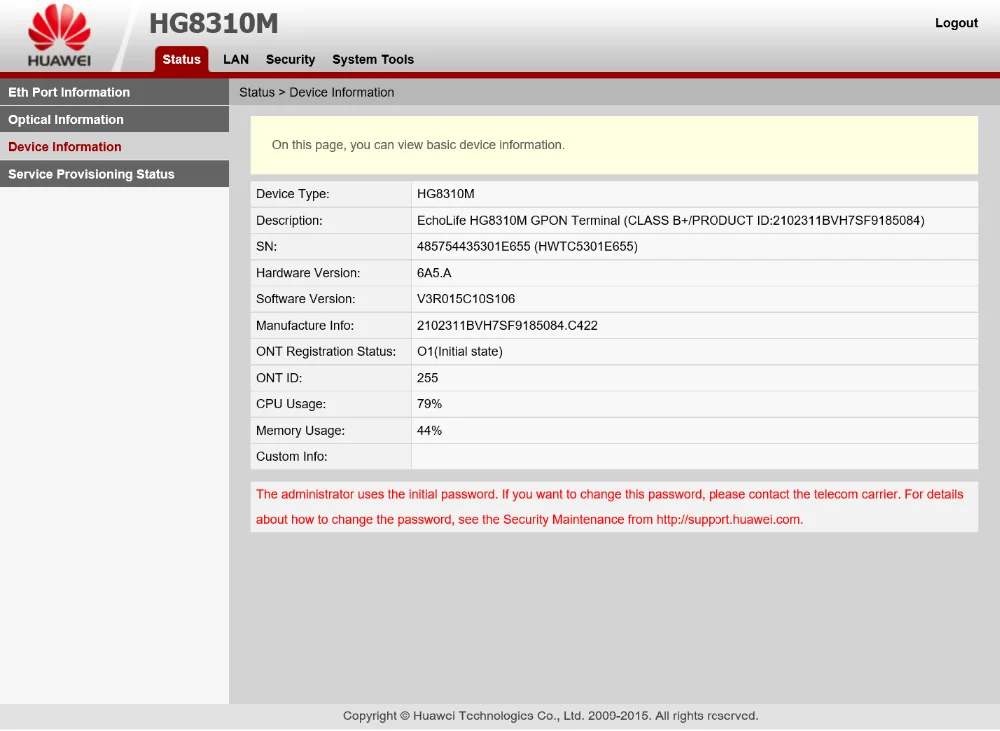Open the Security tab
The width and height of the screenshot is (1000, 731).
(290, 60)
